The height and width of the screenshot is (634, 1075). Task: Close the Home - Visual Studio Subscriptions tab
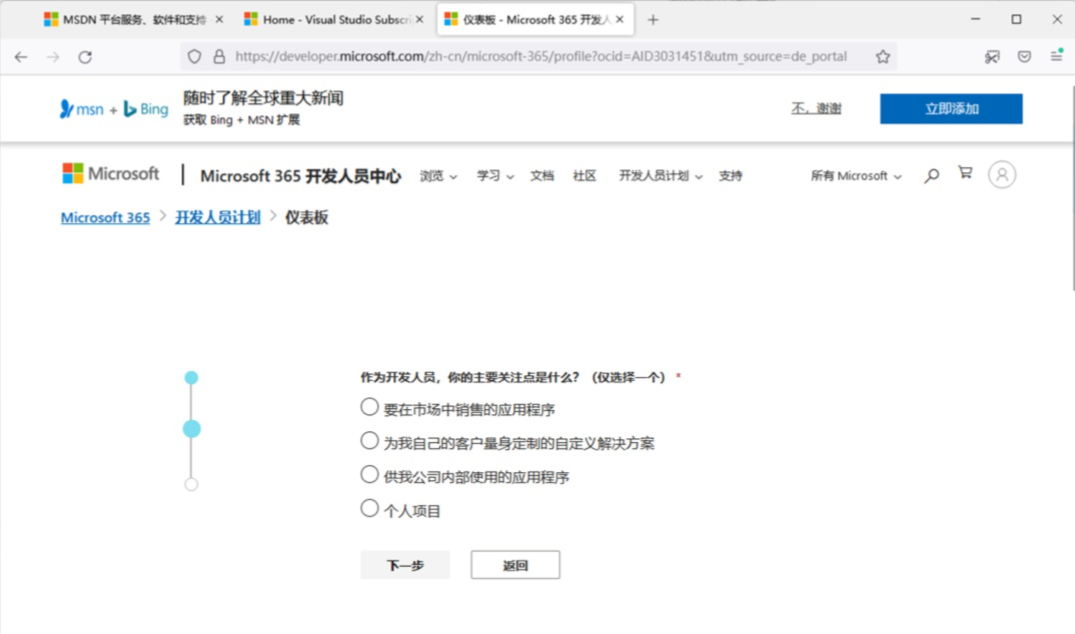[x=420, y=20]
